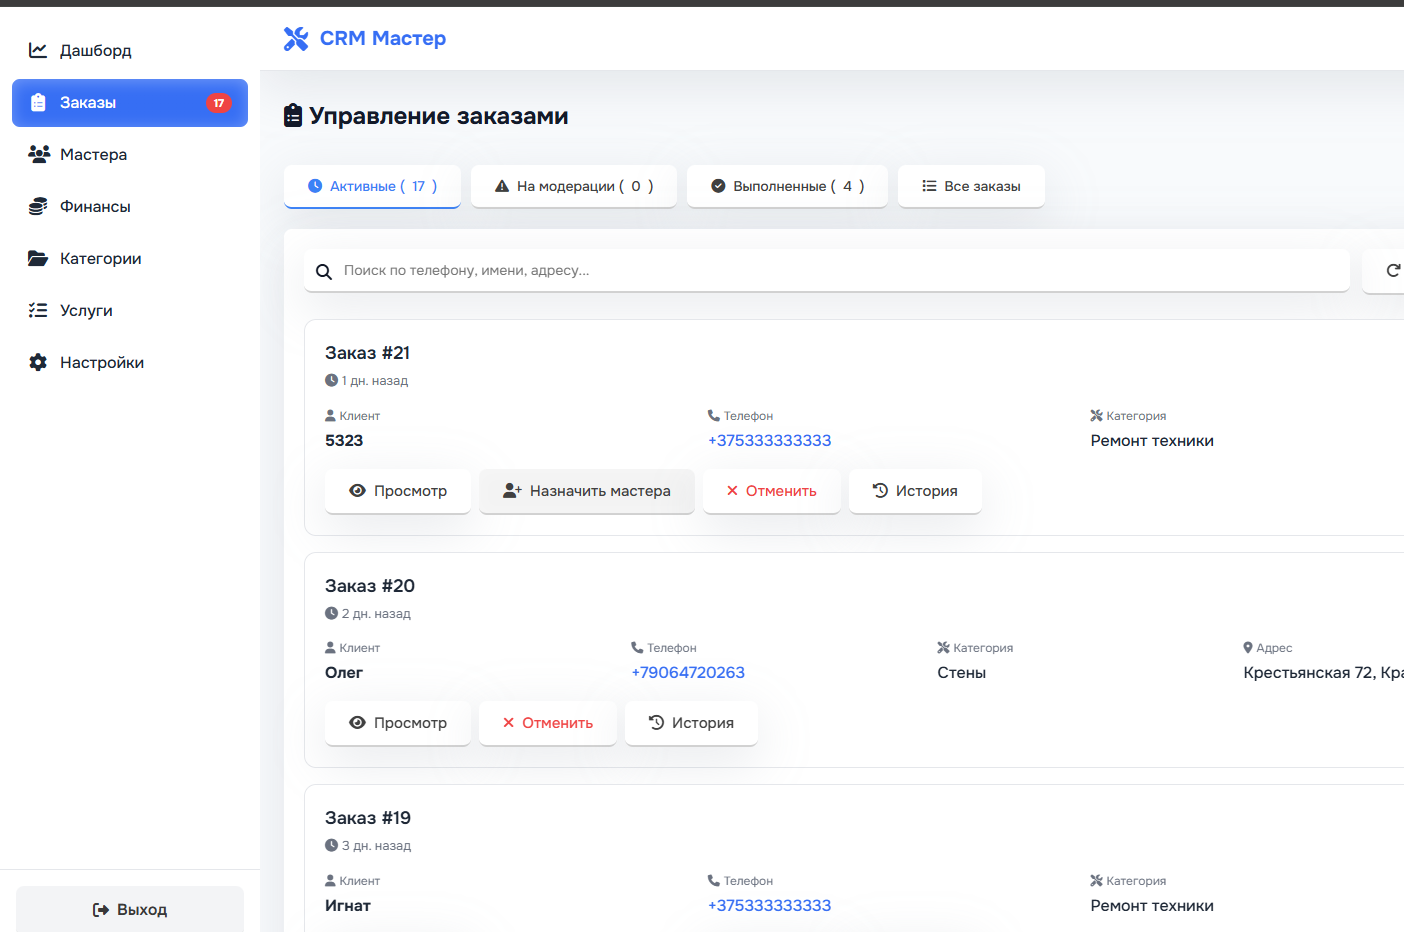1404x932 pixels.
Task: Click the Финансы coins icon in sidebar
Action: click(38, 206)
